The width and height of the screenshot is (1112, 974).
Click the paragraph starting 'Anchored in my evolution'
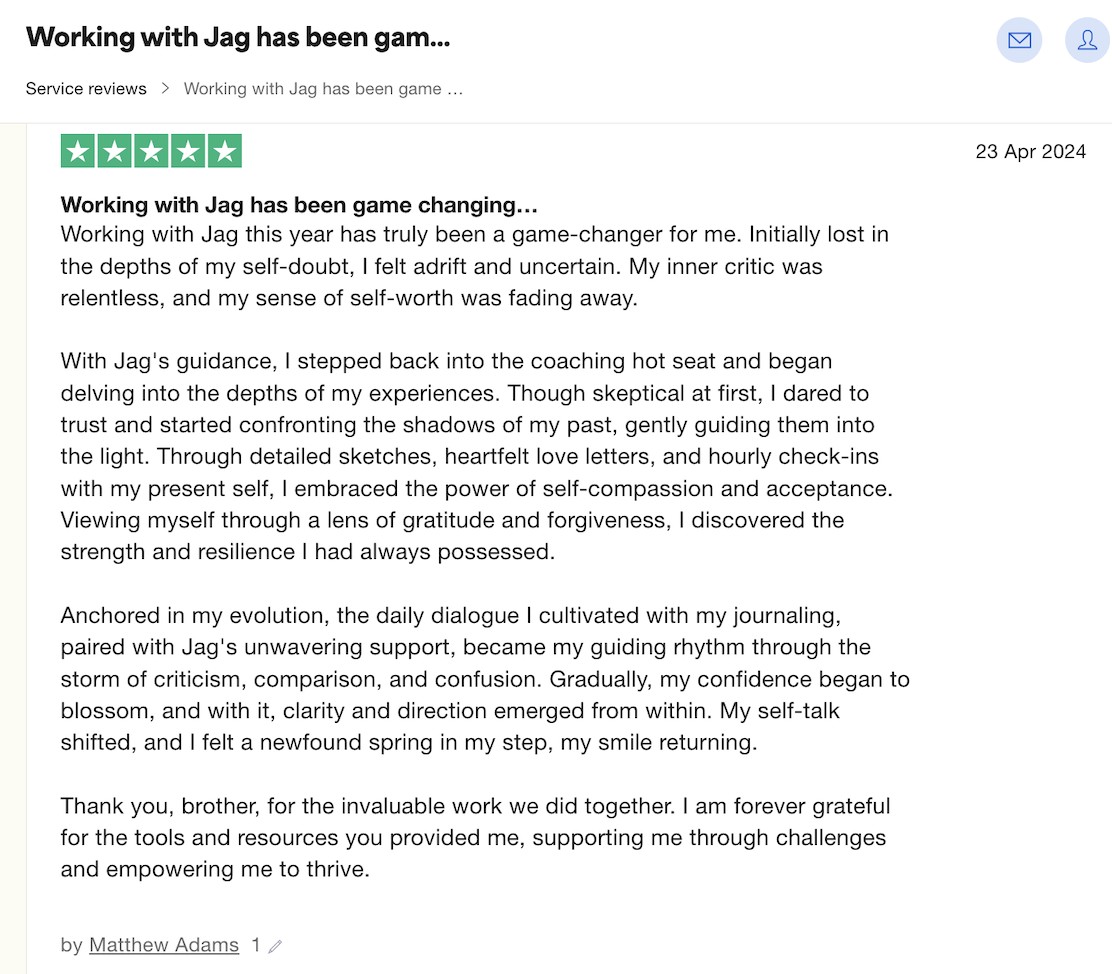pyautogui.click(x=485, y=679)
